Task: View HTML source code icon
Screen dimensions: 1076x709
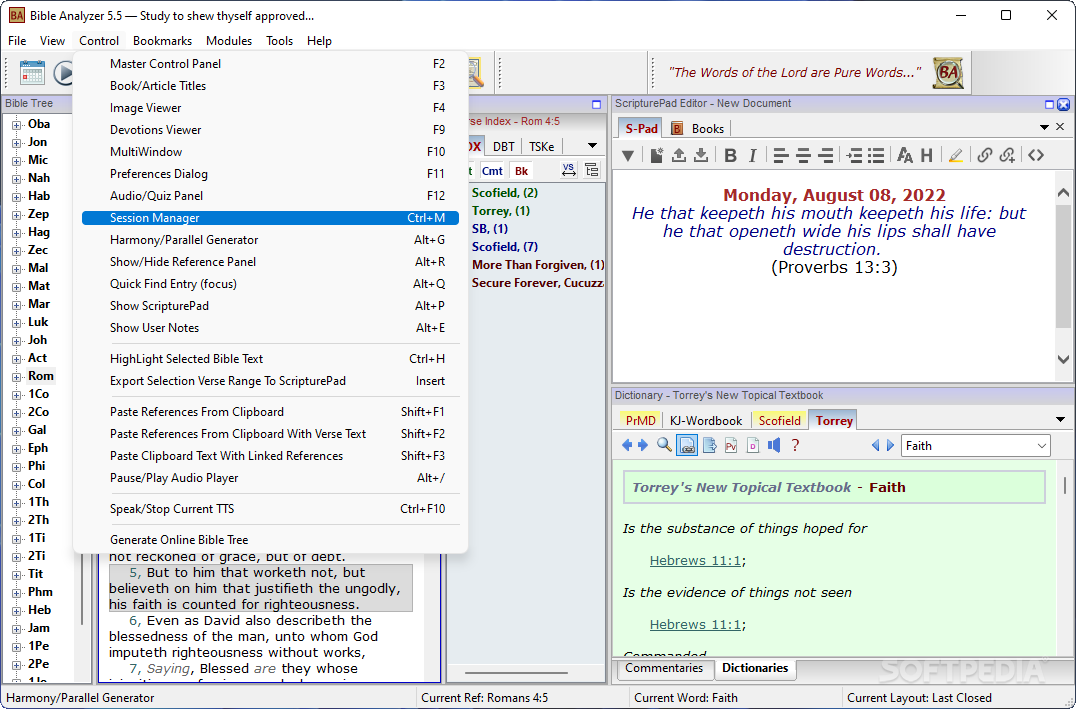Action: point(1036,156)
